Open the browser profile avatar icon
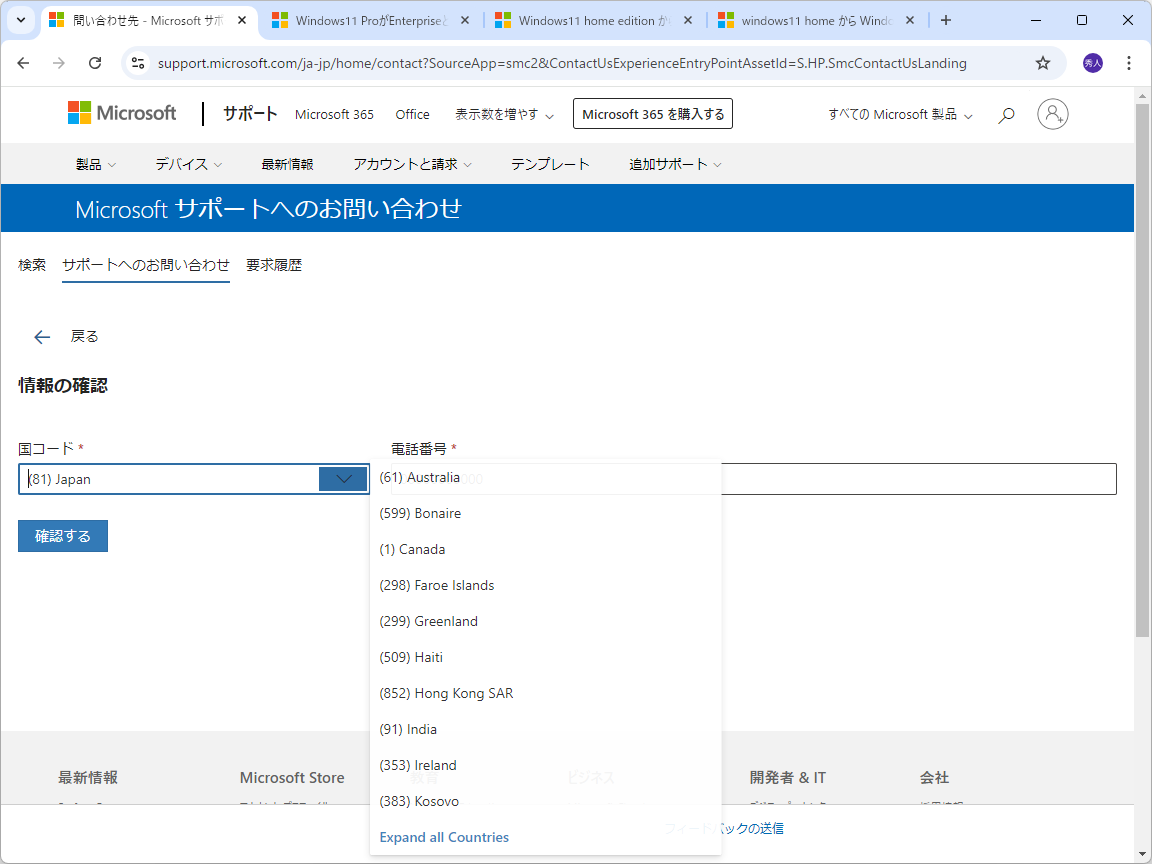The width and height of the screenshot is (1152, 864). coord(1092,62)
